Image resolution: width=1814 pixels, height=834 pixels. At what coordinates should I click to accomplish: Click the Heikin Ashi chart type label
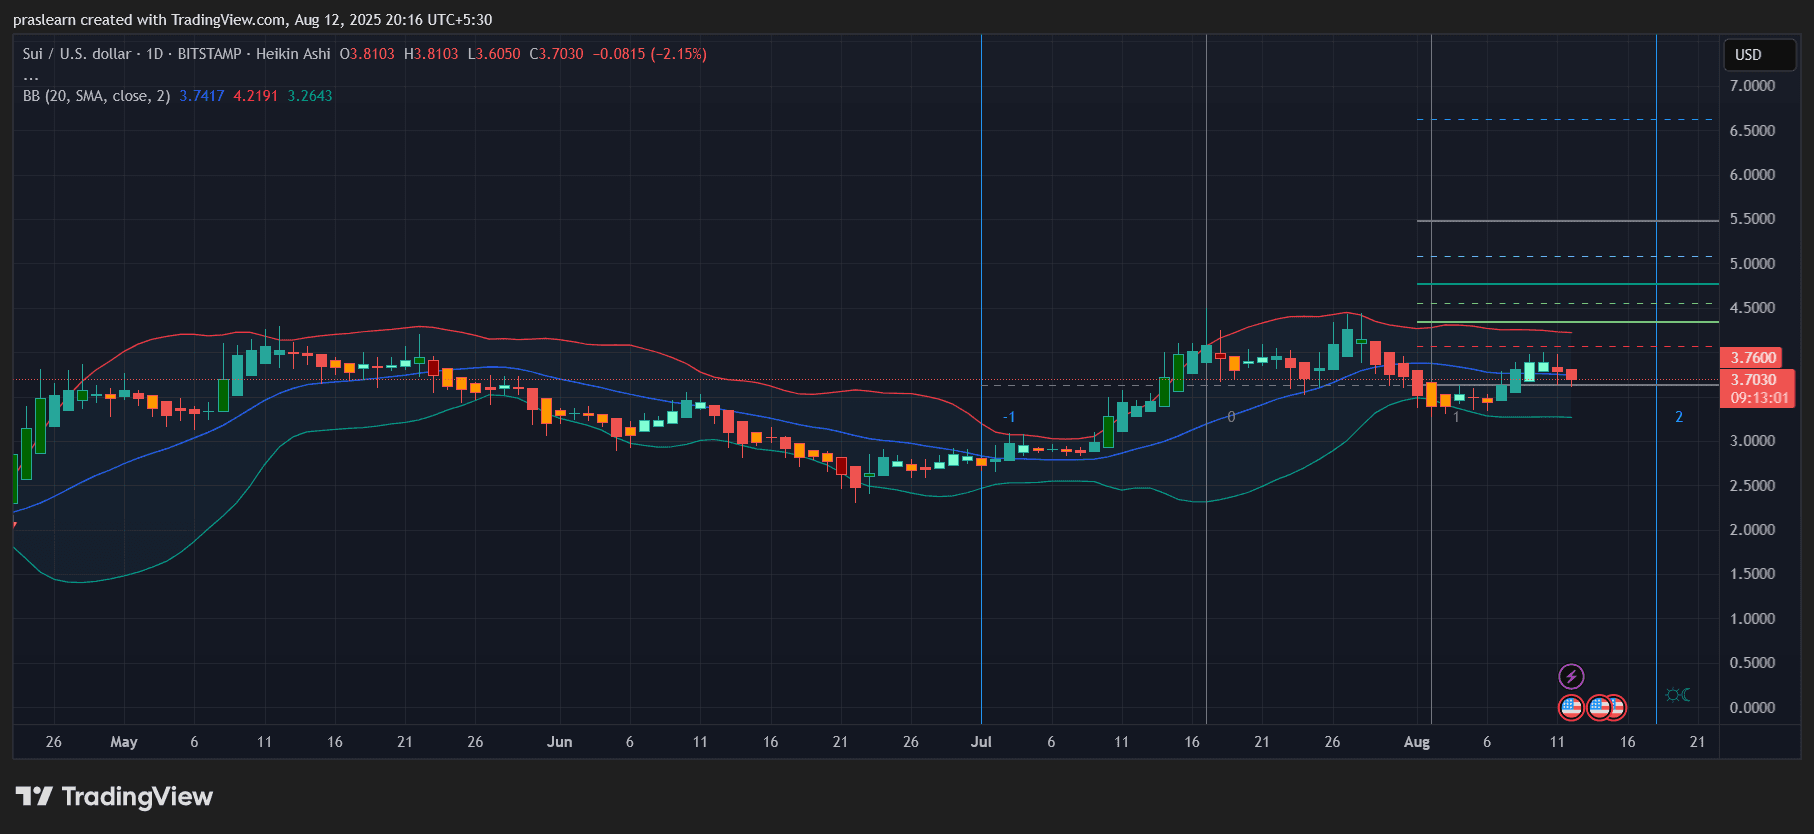tap(293, 54)
